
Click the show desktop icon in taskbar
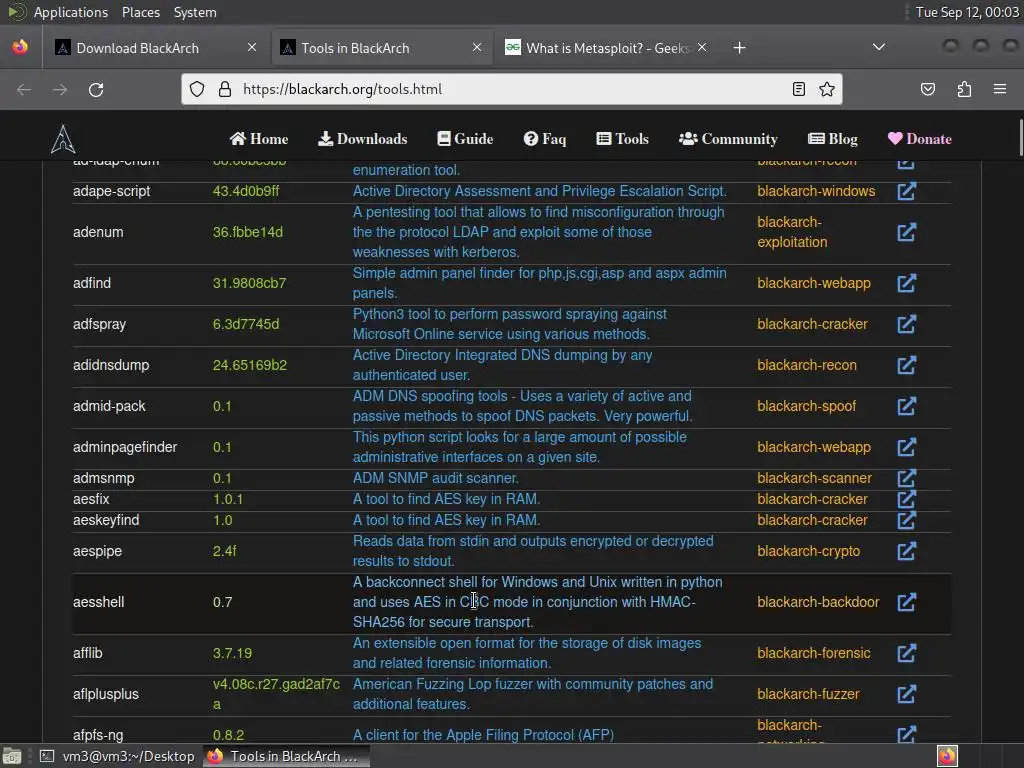tap(12, 756)
